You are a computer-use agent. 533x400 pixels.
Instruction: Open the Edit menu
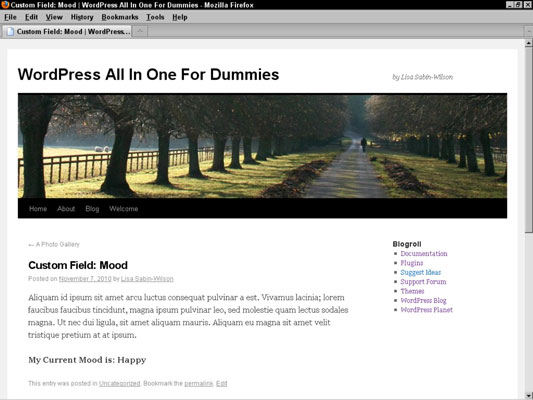[x=31, y=17]
